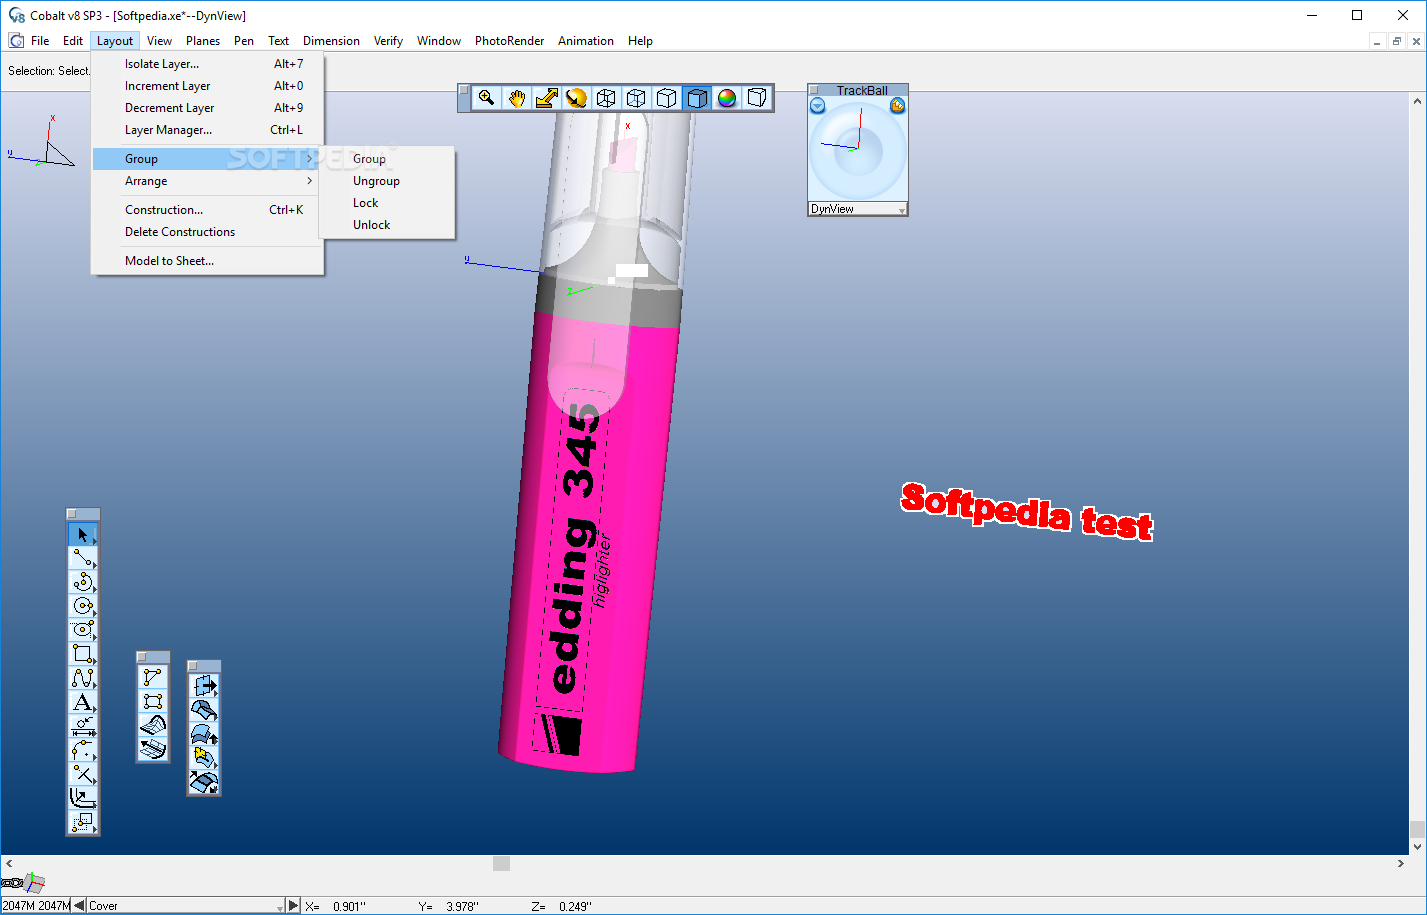
Task: Pick the Spline curve tool
Action: coord(83,678)
